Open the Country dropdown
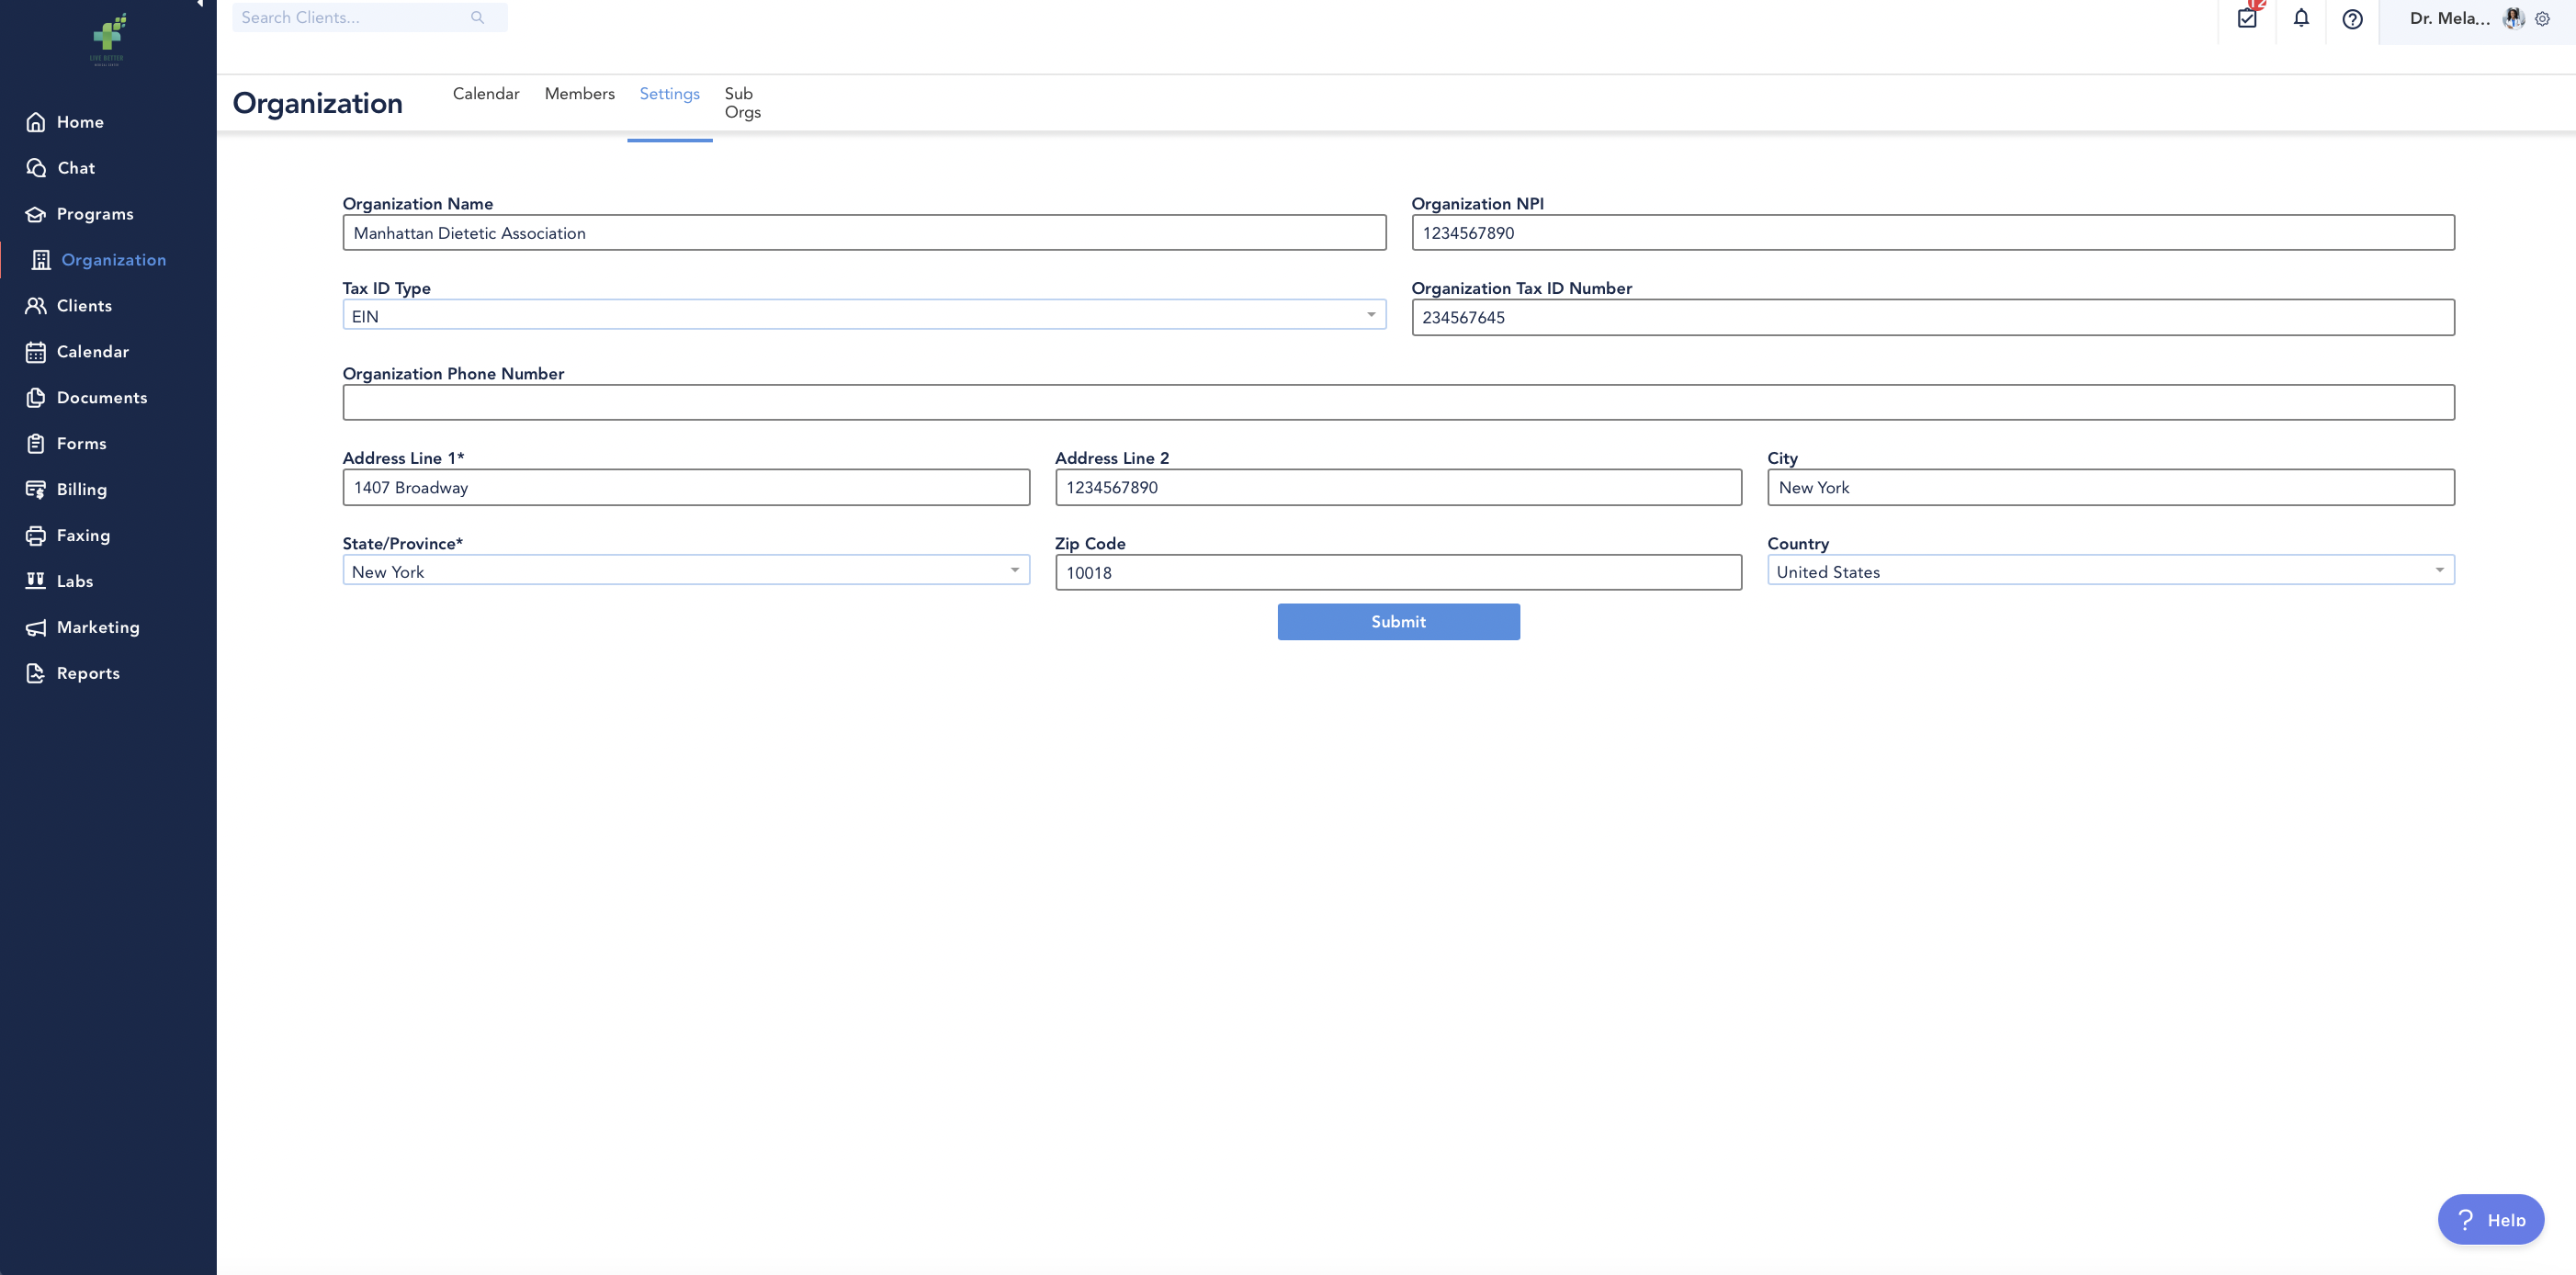This screenshot has width=2576, height=1275. (x=2441, y=569)
